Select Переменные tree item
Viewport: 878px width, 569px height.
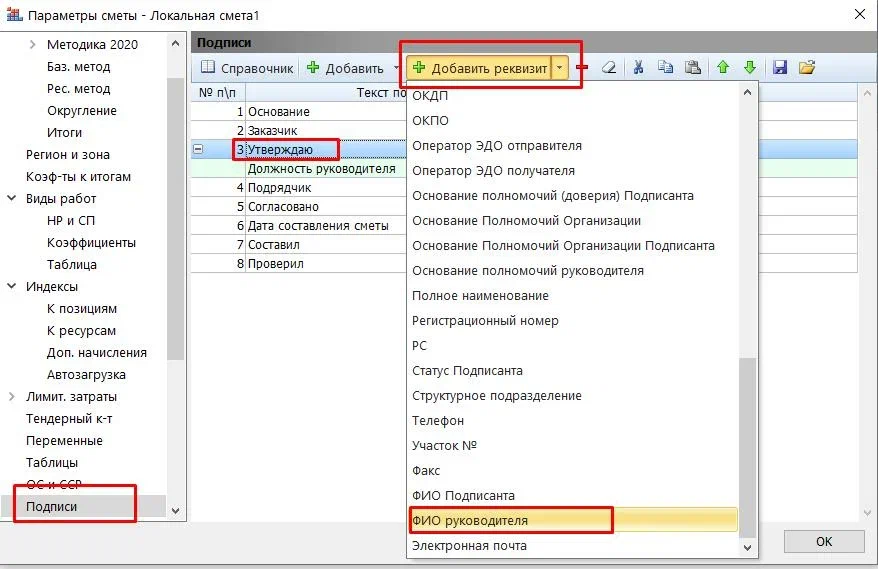pyautogui.click(x=64, y=441)
